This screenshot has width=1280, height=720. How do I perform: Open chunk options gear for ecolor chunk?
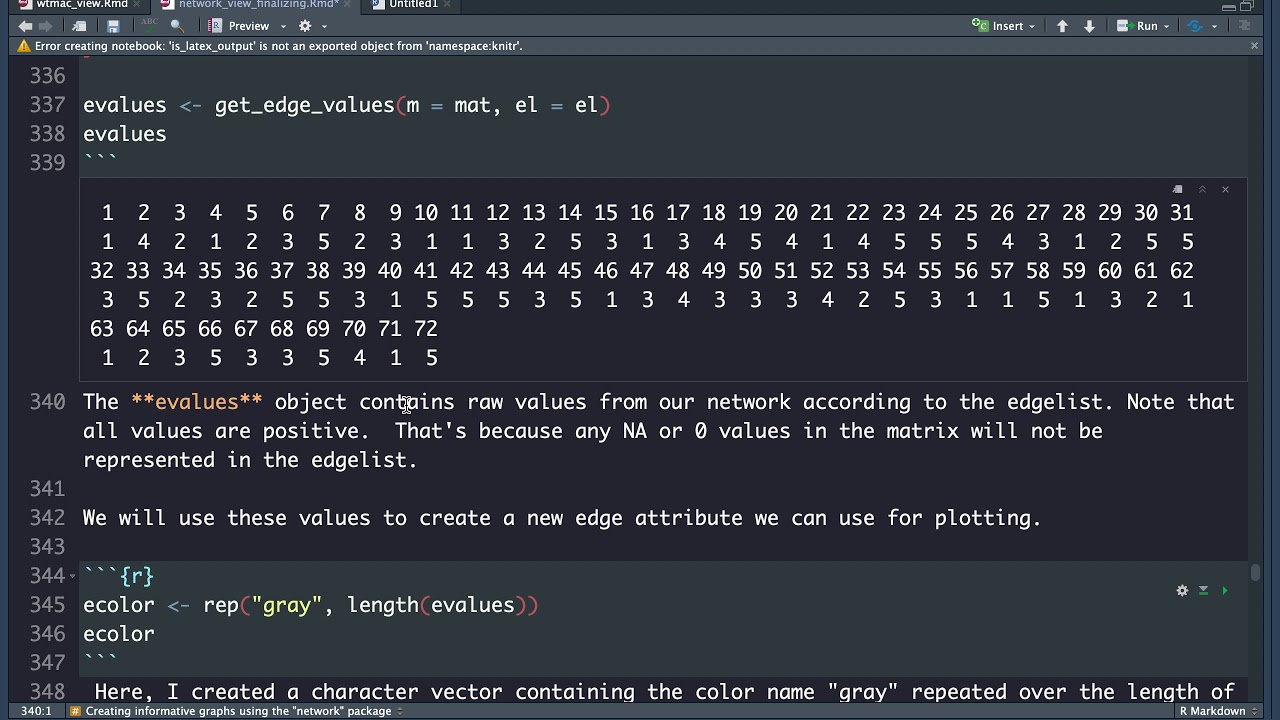coord(1182,591)
